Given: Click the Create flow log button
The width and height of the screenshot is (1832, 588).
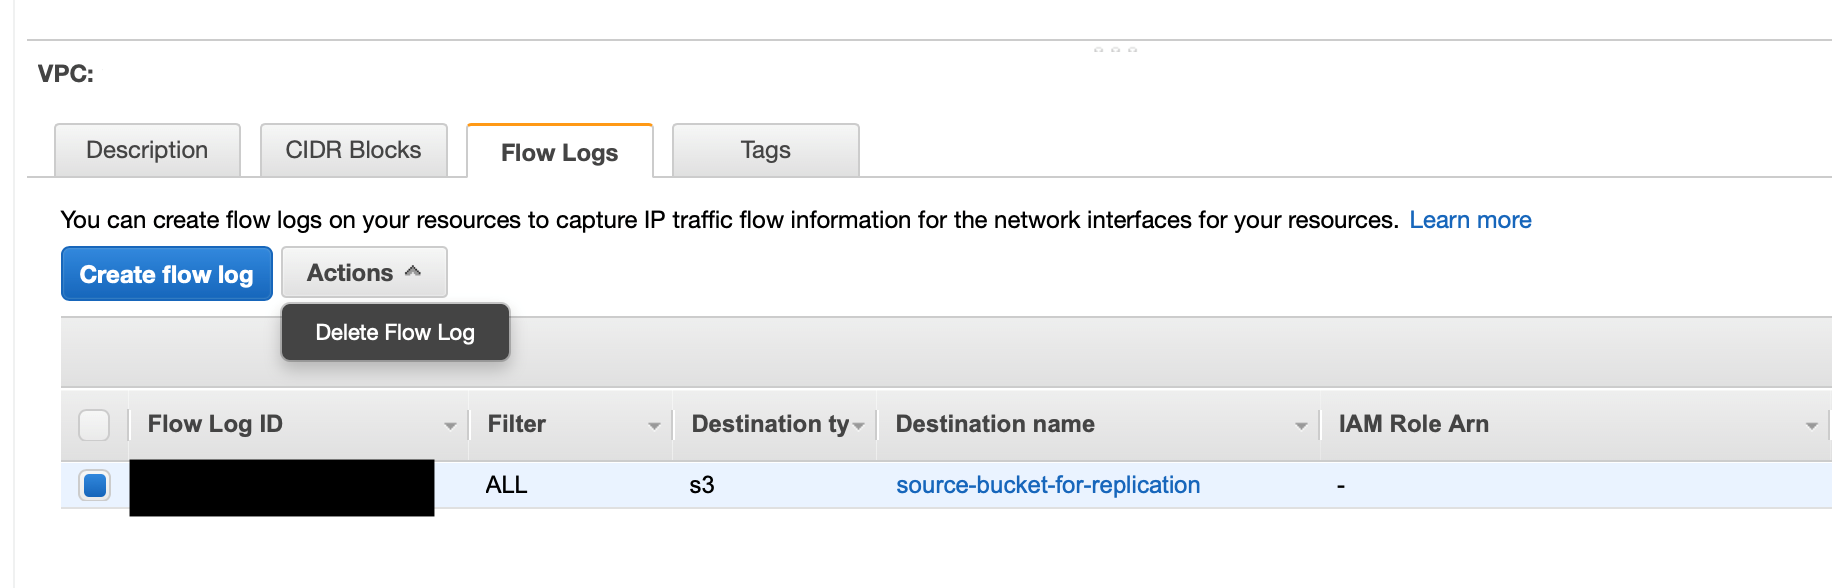Looking at the screenshot, I should [x=166, y=273].
